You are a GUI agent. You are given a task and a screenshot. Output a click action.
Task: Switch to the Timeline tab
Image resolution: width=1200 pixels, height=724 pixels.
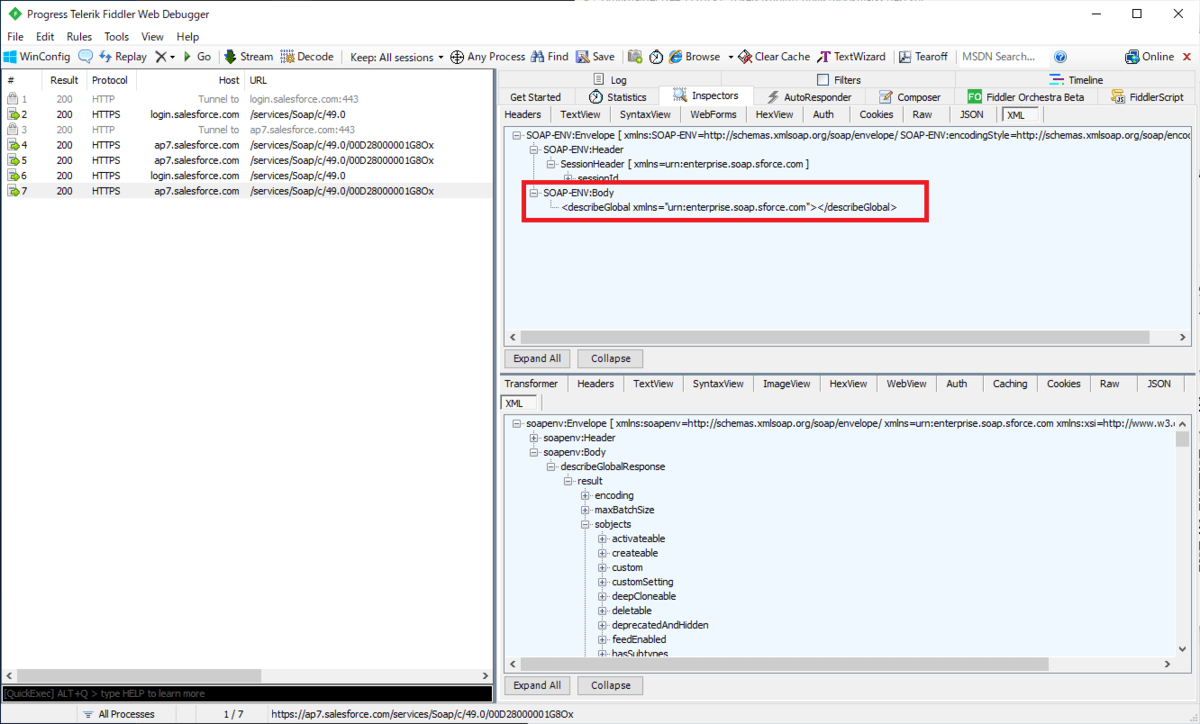(x=1076, y=80)
